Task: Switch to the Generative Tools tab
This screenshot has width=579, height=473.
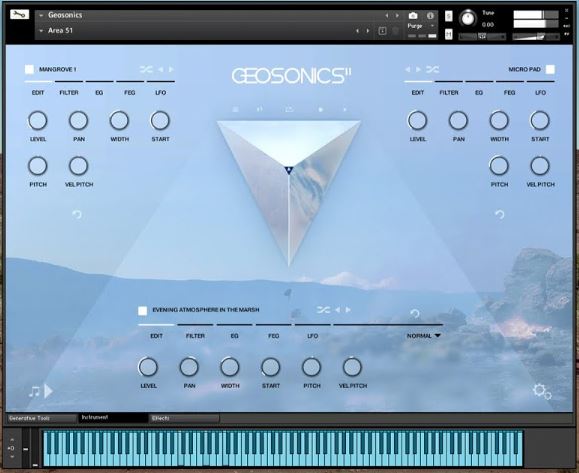Action: [x=42, y=418]
